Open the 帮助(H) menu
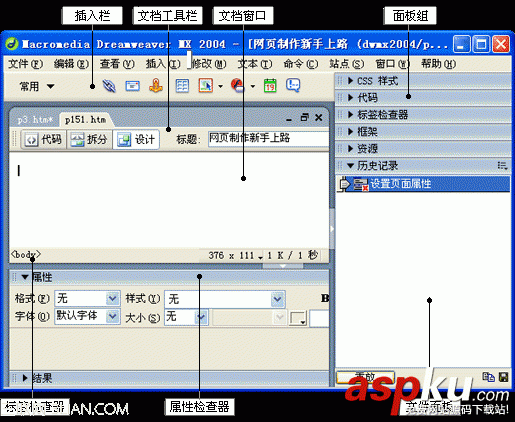This screenshot has width=515, height=422. [x=439, y=64]
